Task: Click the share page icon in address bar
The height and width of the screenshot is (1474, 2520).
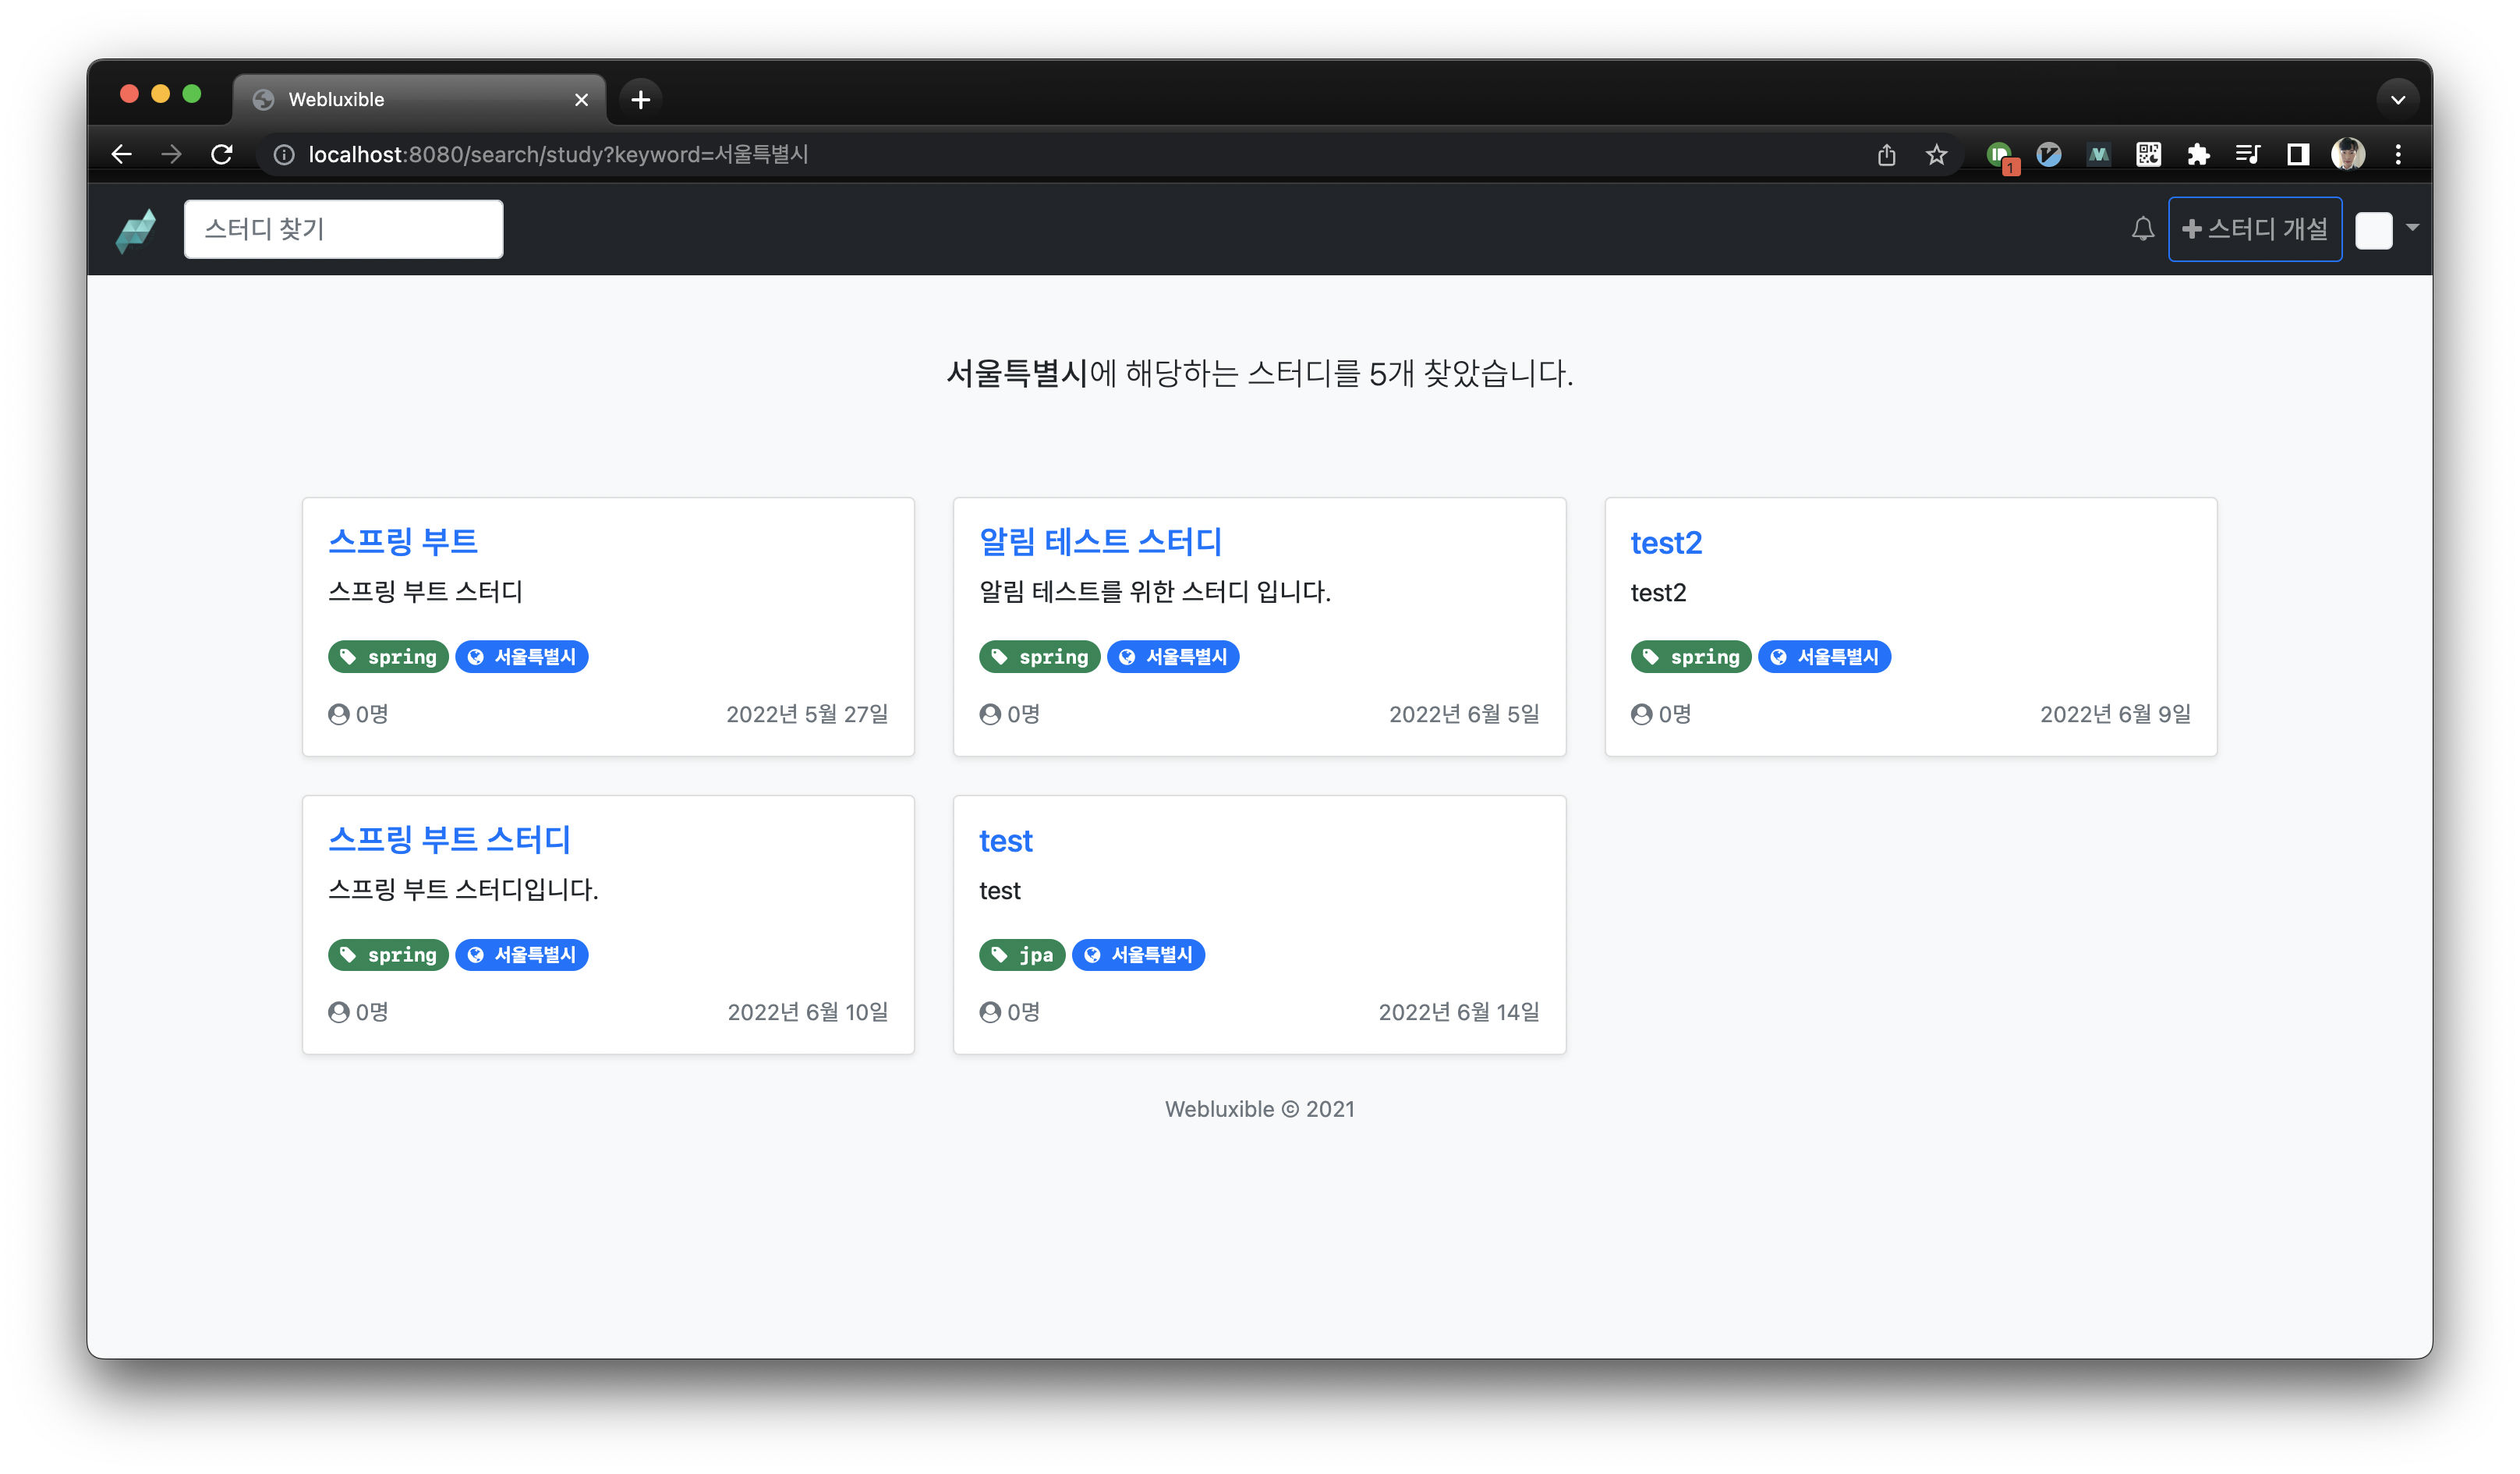Action: (x=1886, y=155)
